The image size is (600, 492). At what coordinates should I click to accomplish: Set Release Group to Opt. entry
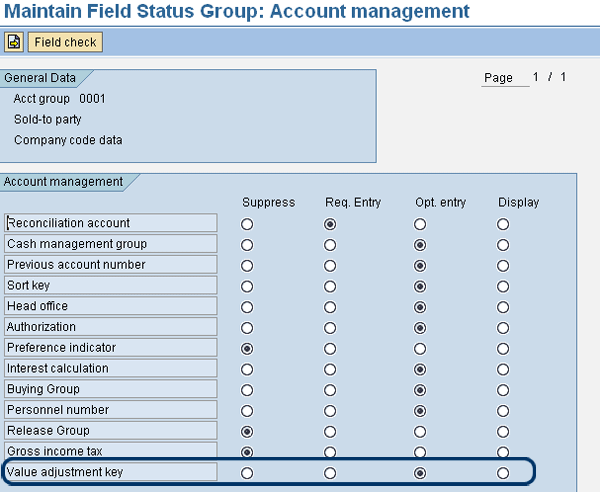pyautogui.click(x=420, y=431)
